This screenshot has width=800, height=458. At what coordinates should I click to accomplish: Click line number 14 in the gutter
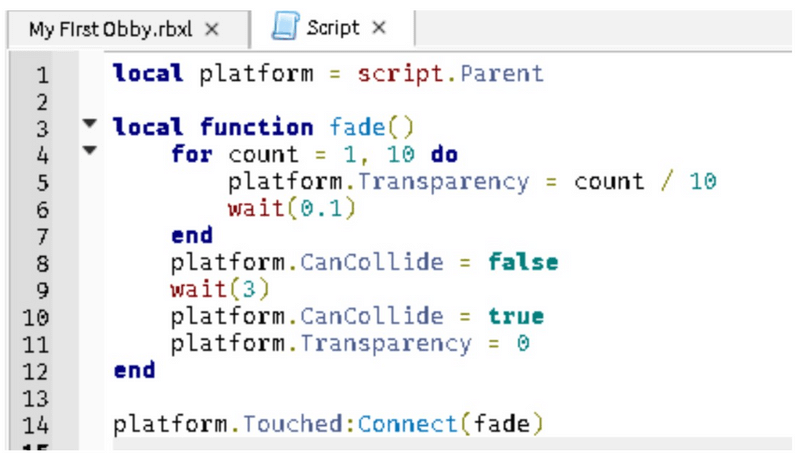click(x=36, y=425)
